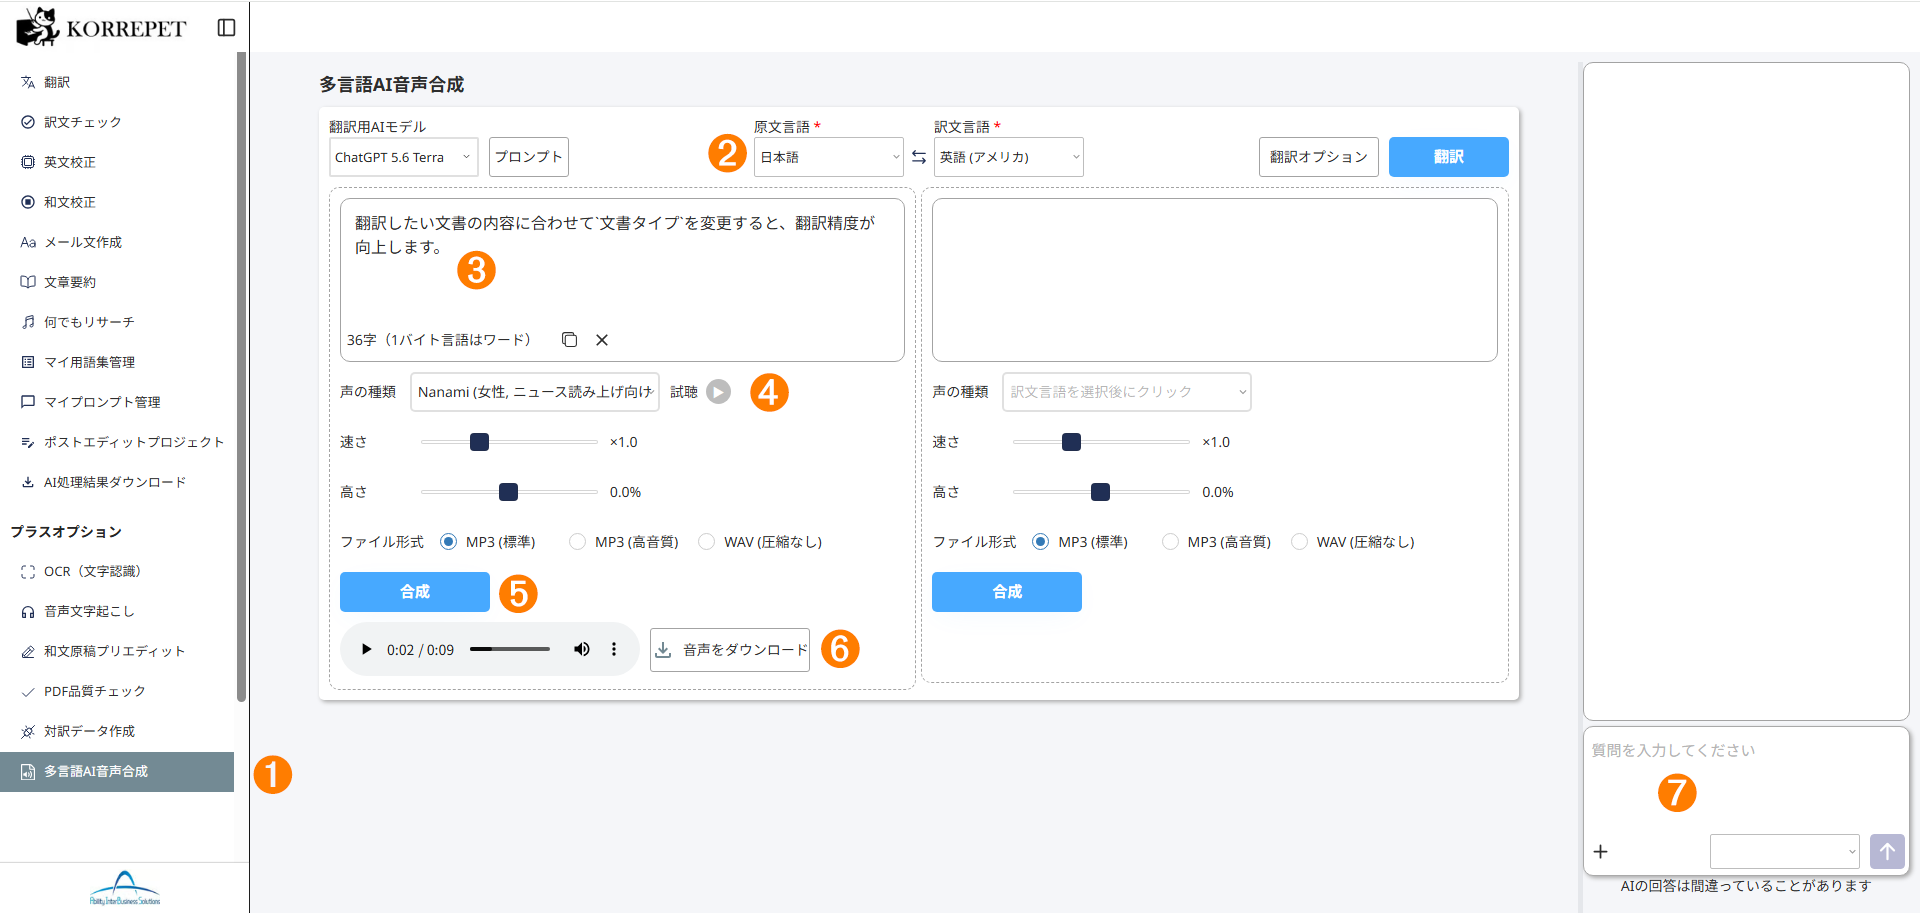Image resolution: width=1921 pixels, height=914 pixels.
Task: Open 訳文チェック in the sidebar
Action: click(117, 122)
